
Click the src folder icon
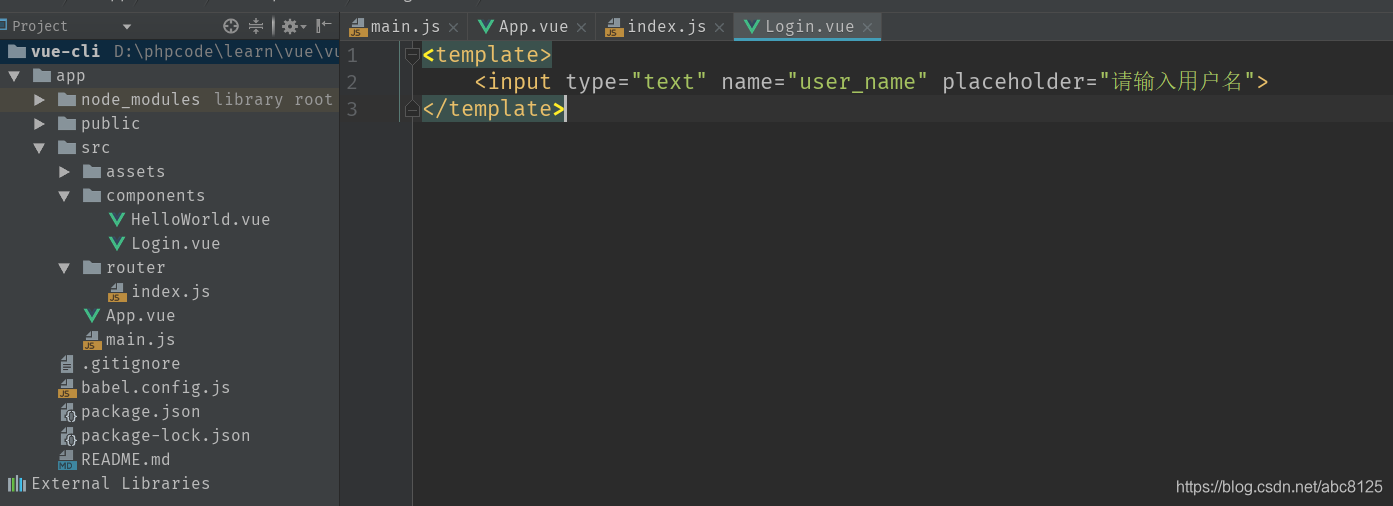point(66,147)
